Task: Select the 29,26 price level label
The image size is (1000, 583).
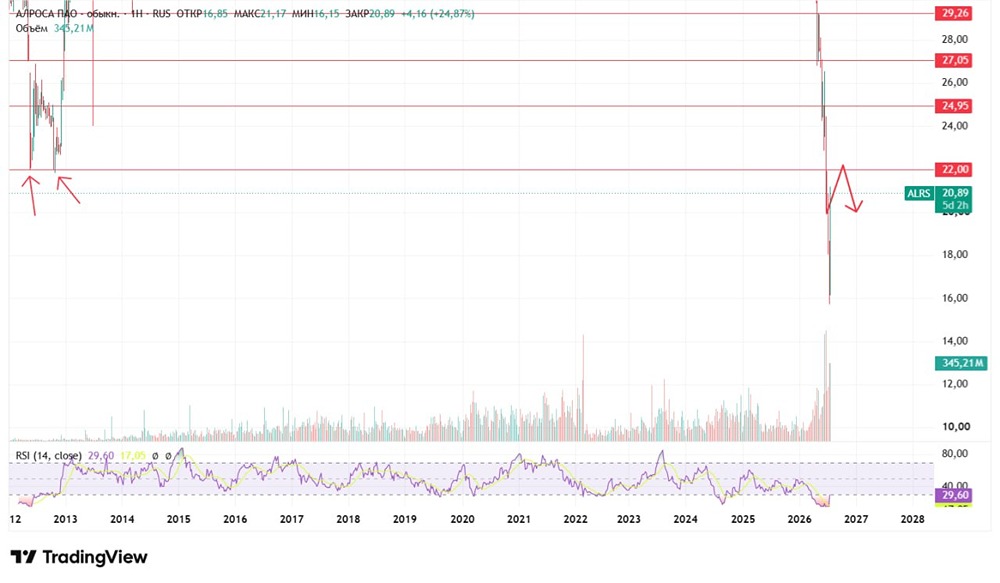Action: pyautogui.click(x=953, y=13)
